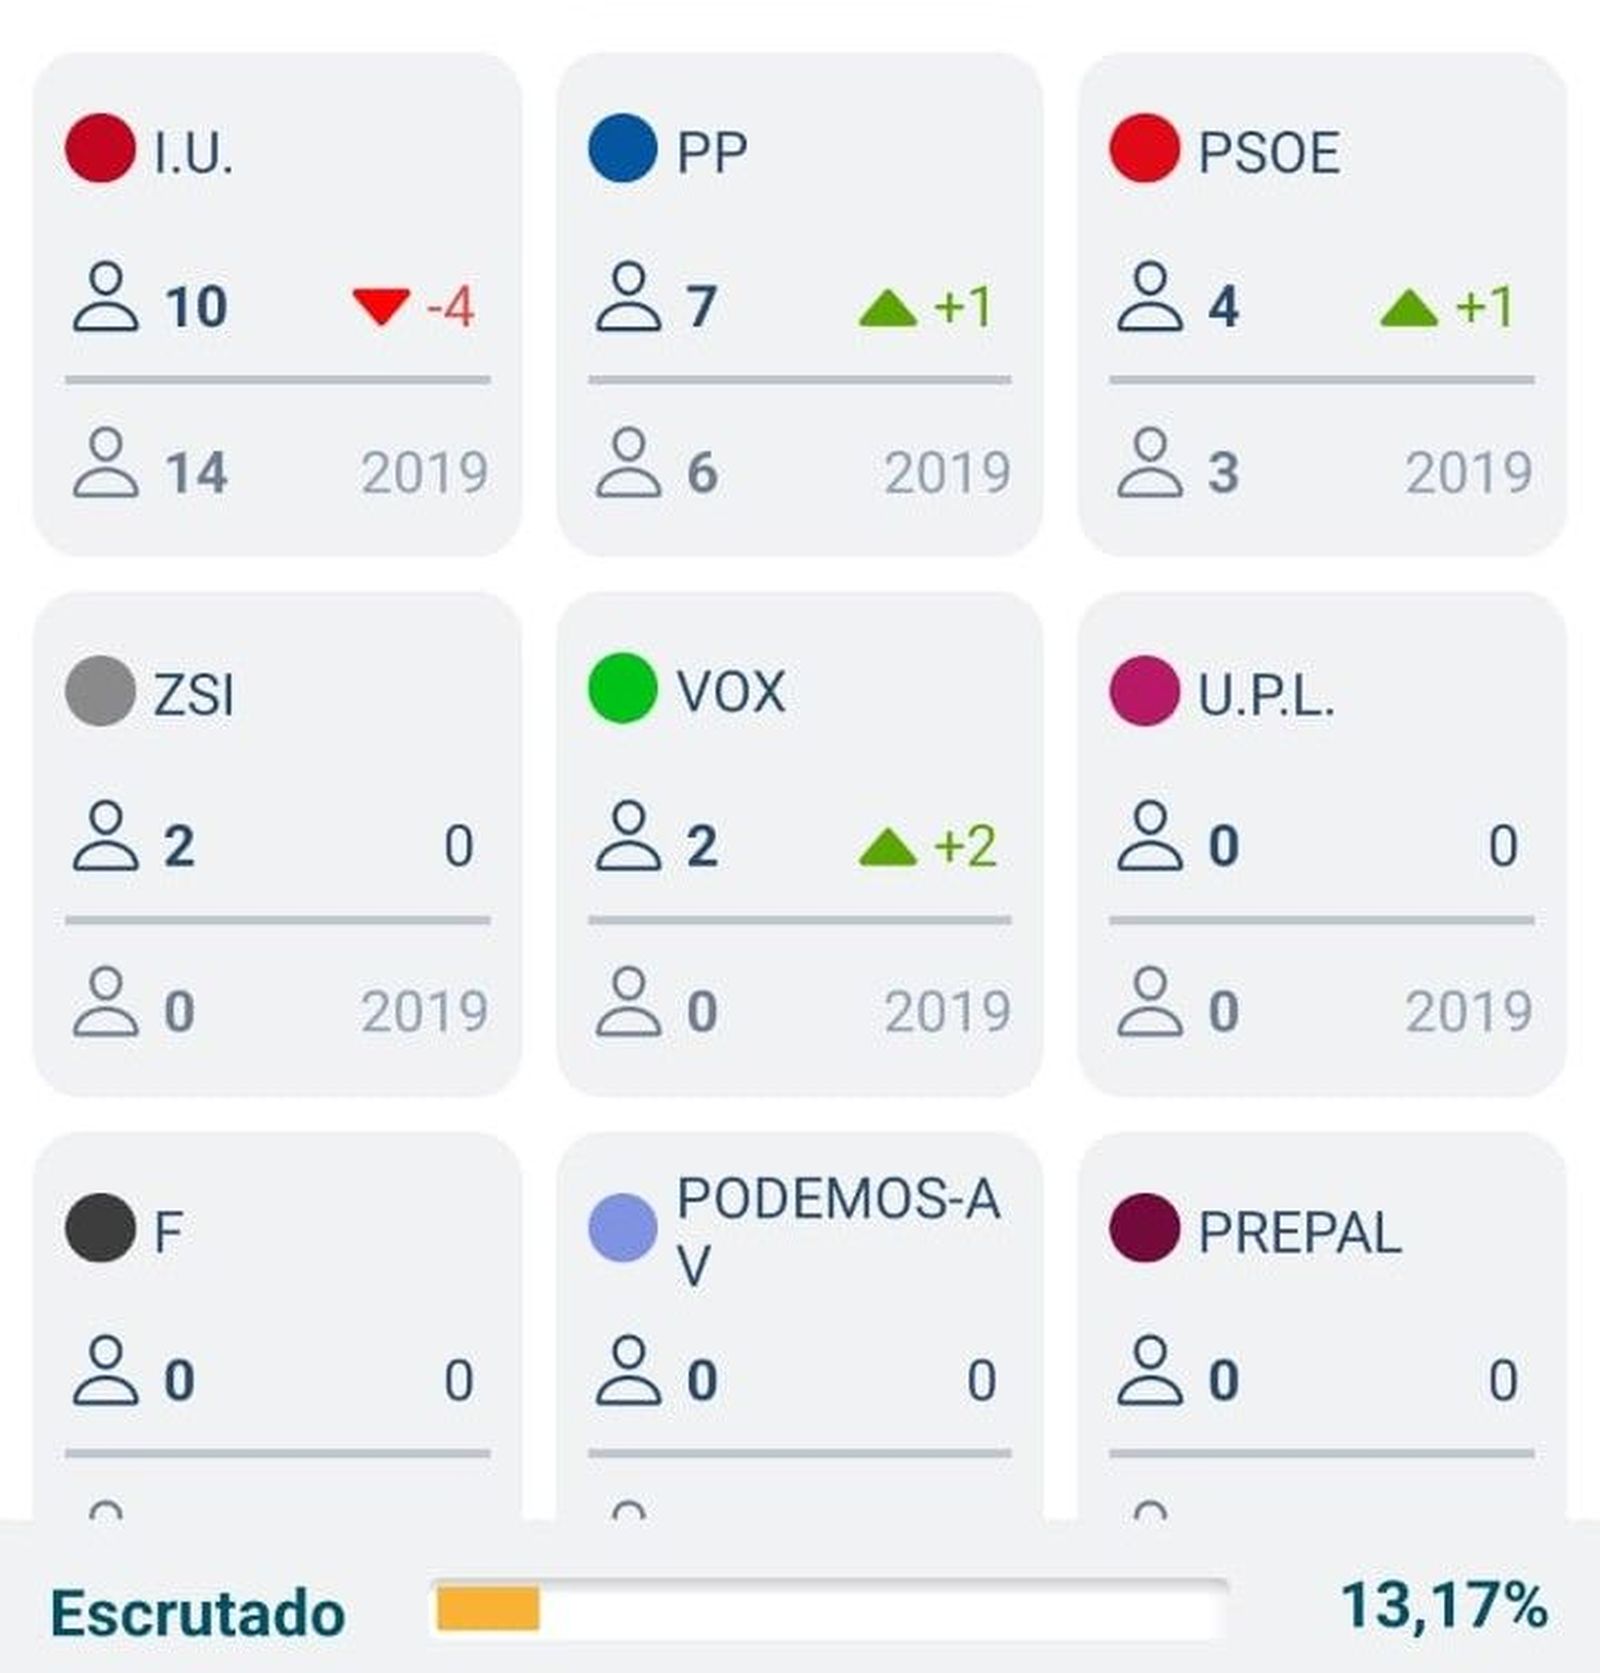Click the PP party blue color dot
The width and height of the screenshot is (1600, 1673).
(x=622, y=148)
